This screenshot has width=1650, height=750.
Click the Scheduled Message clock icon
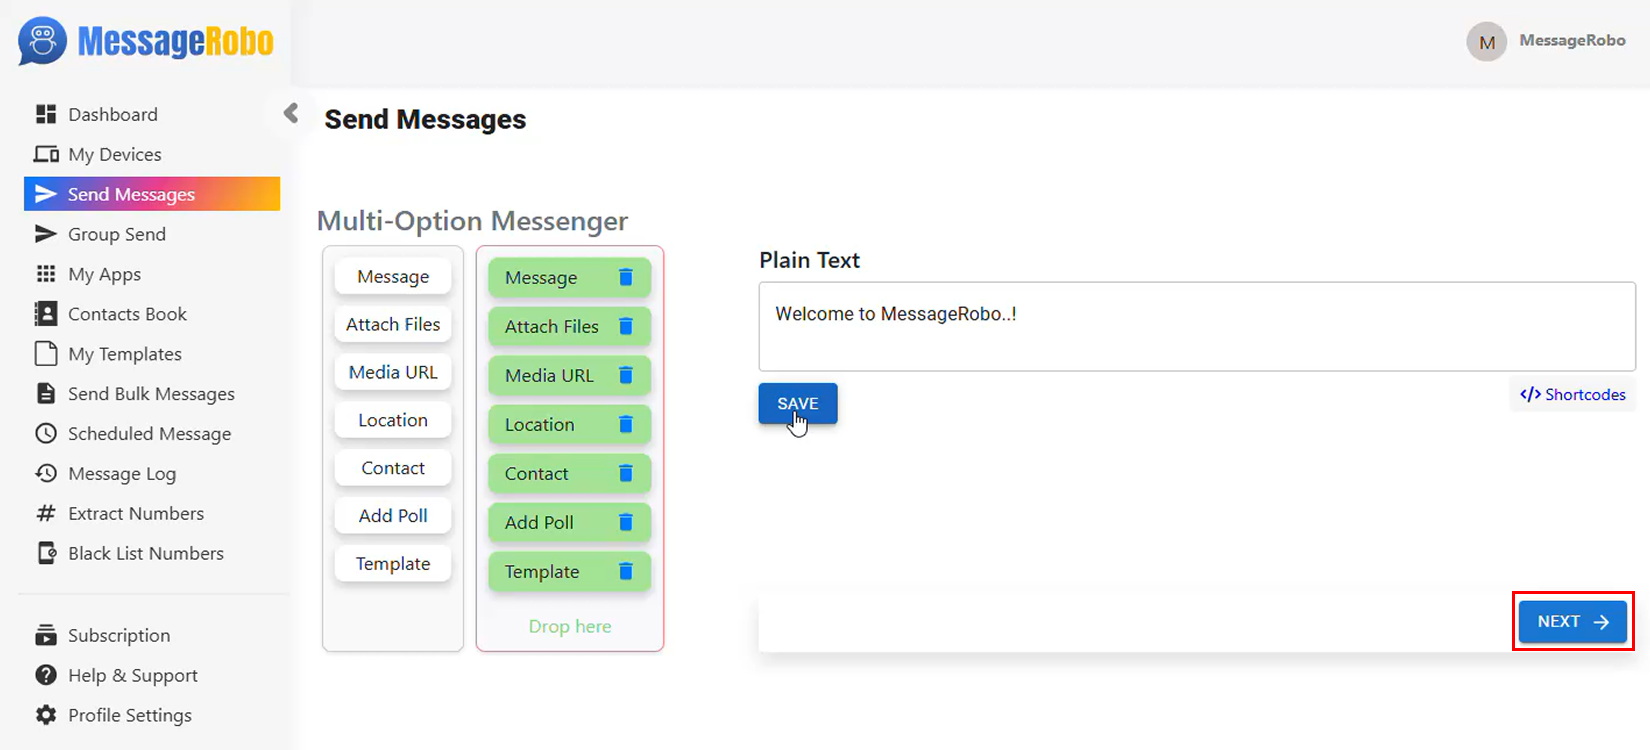click(x=46, y=434)
